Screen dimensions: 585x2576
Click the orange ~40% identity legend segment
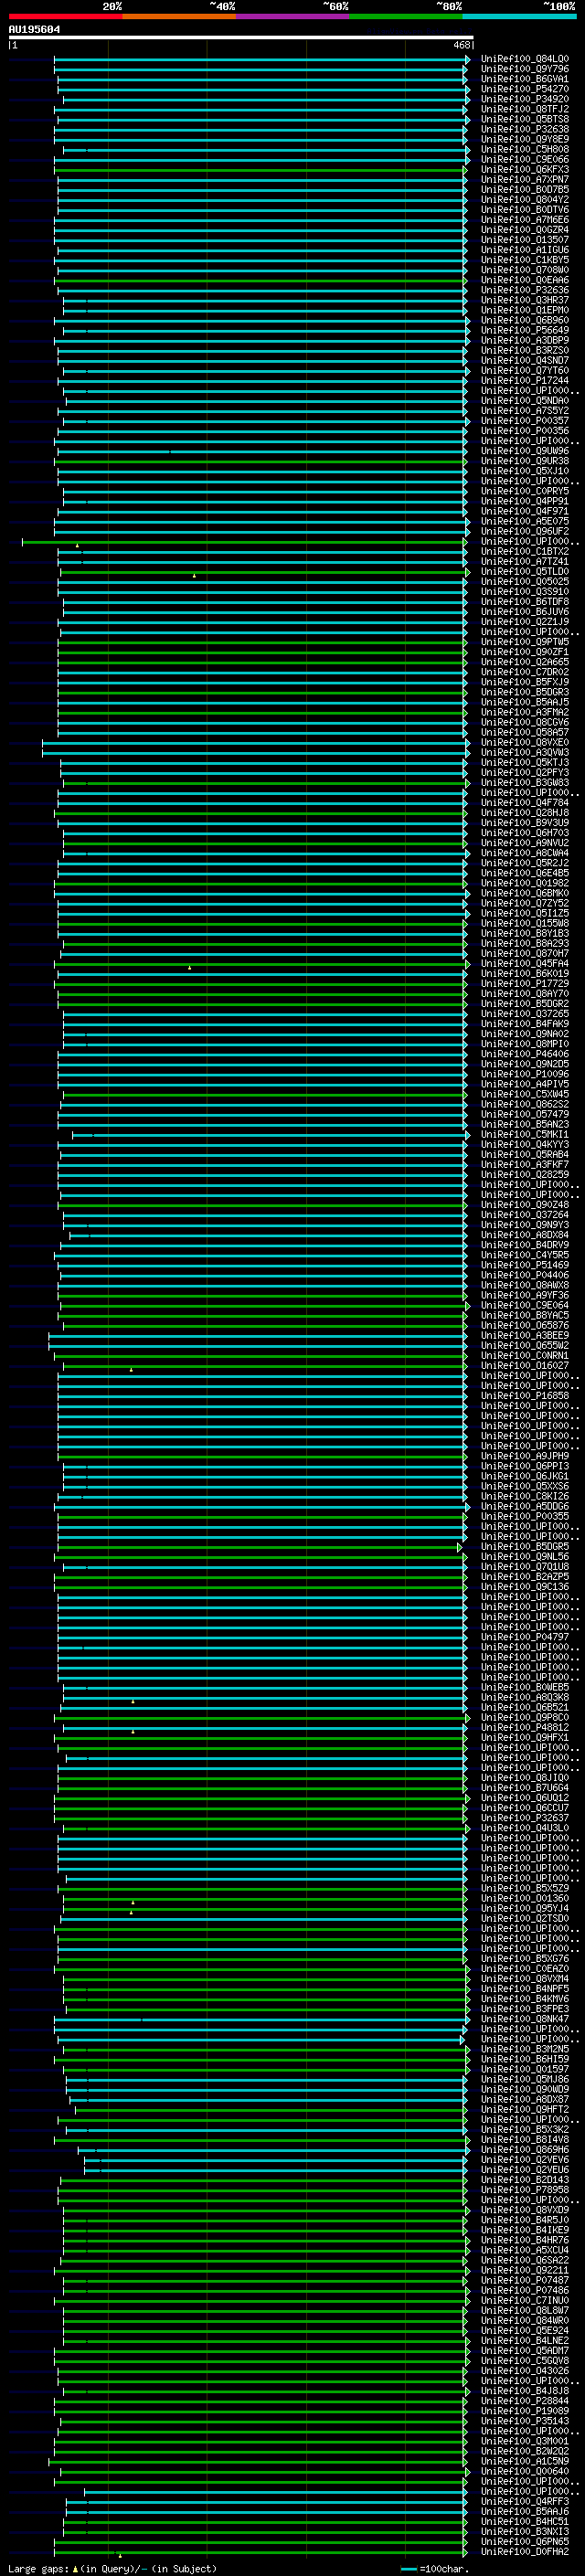(179, 16)
